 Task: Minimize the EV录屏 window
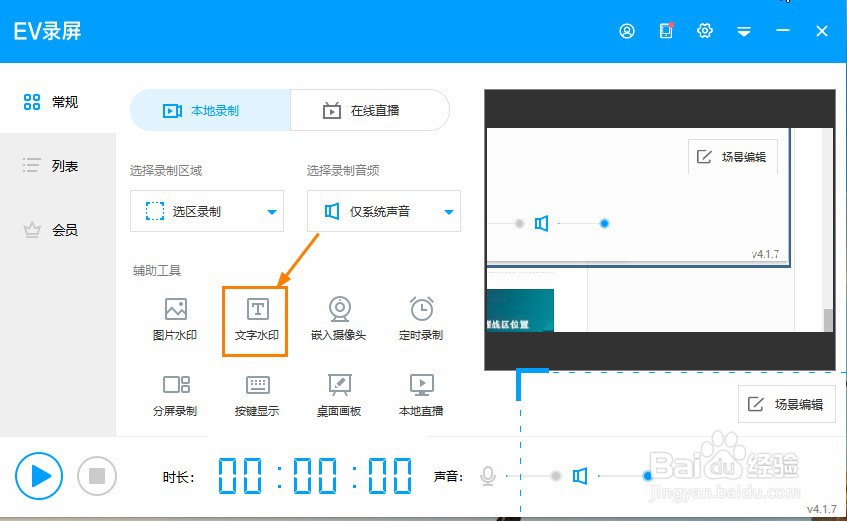point(783,31)
